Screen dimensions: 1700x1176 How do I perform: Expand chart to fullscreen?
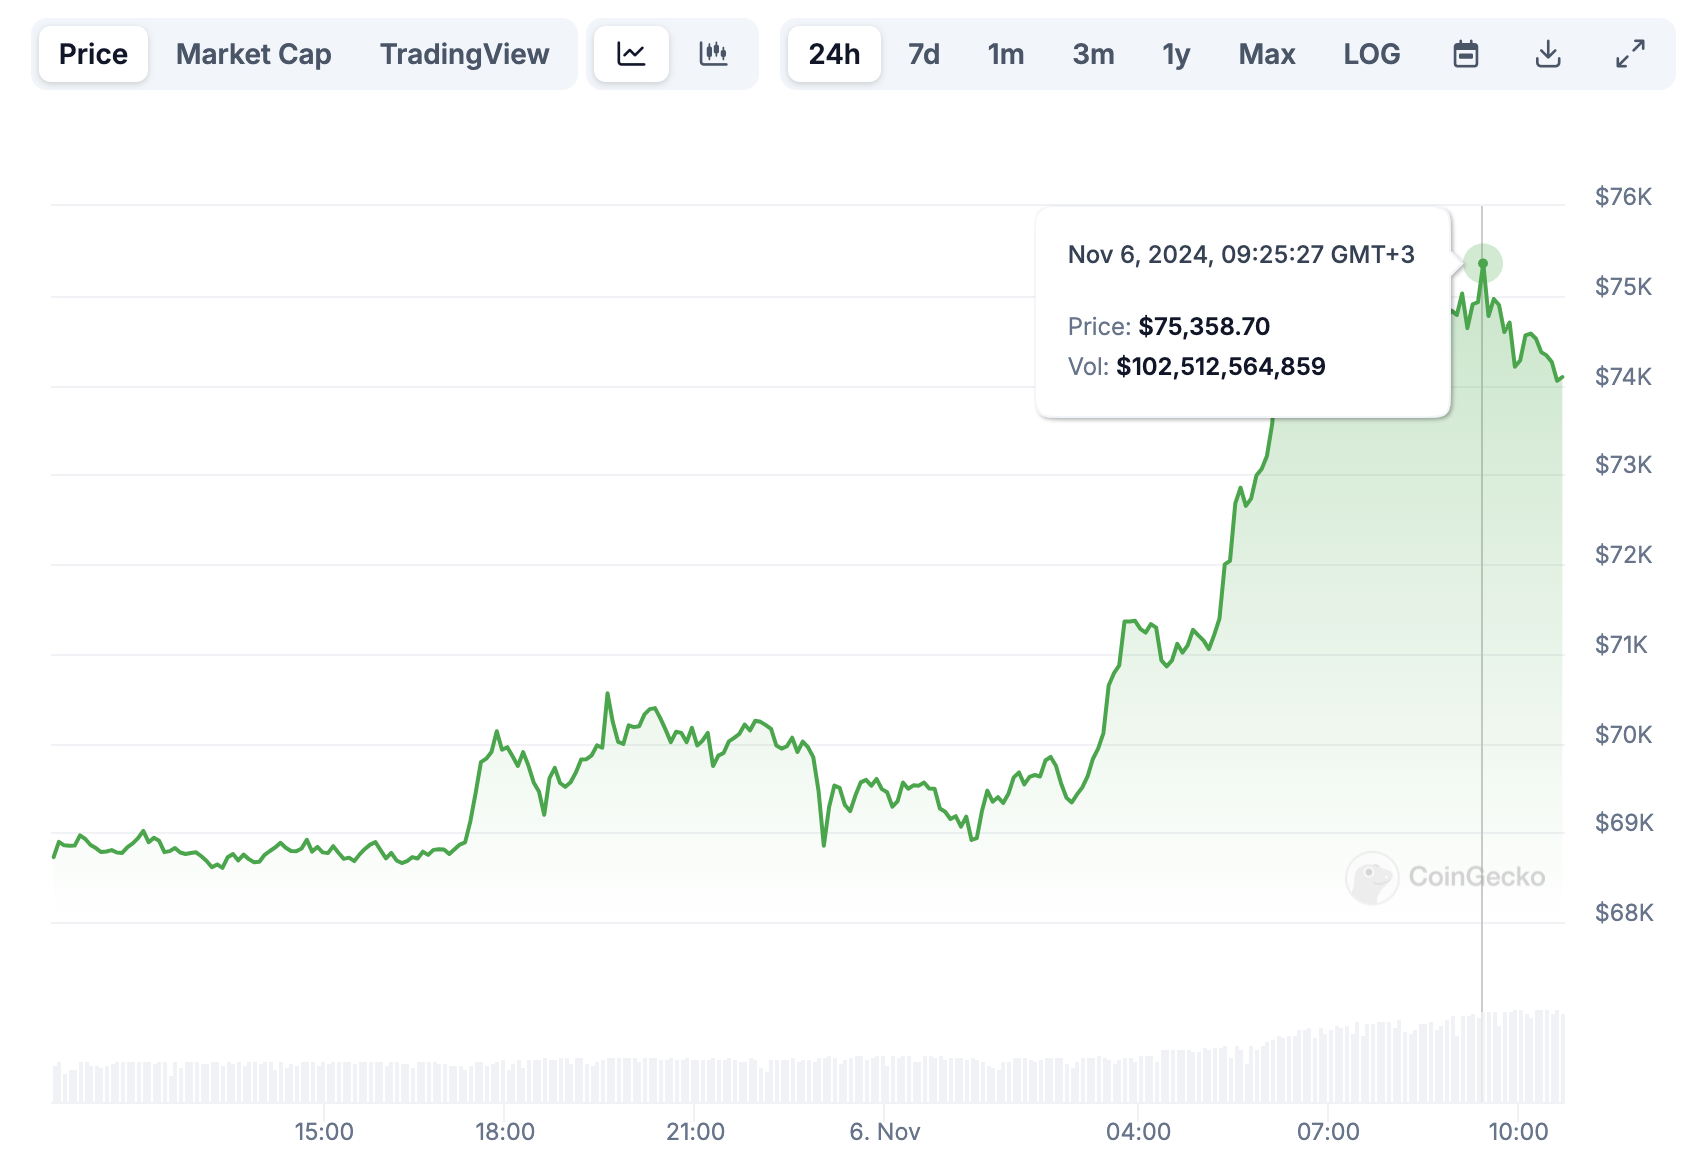point(1630,54)
